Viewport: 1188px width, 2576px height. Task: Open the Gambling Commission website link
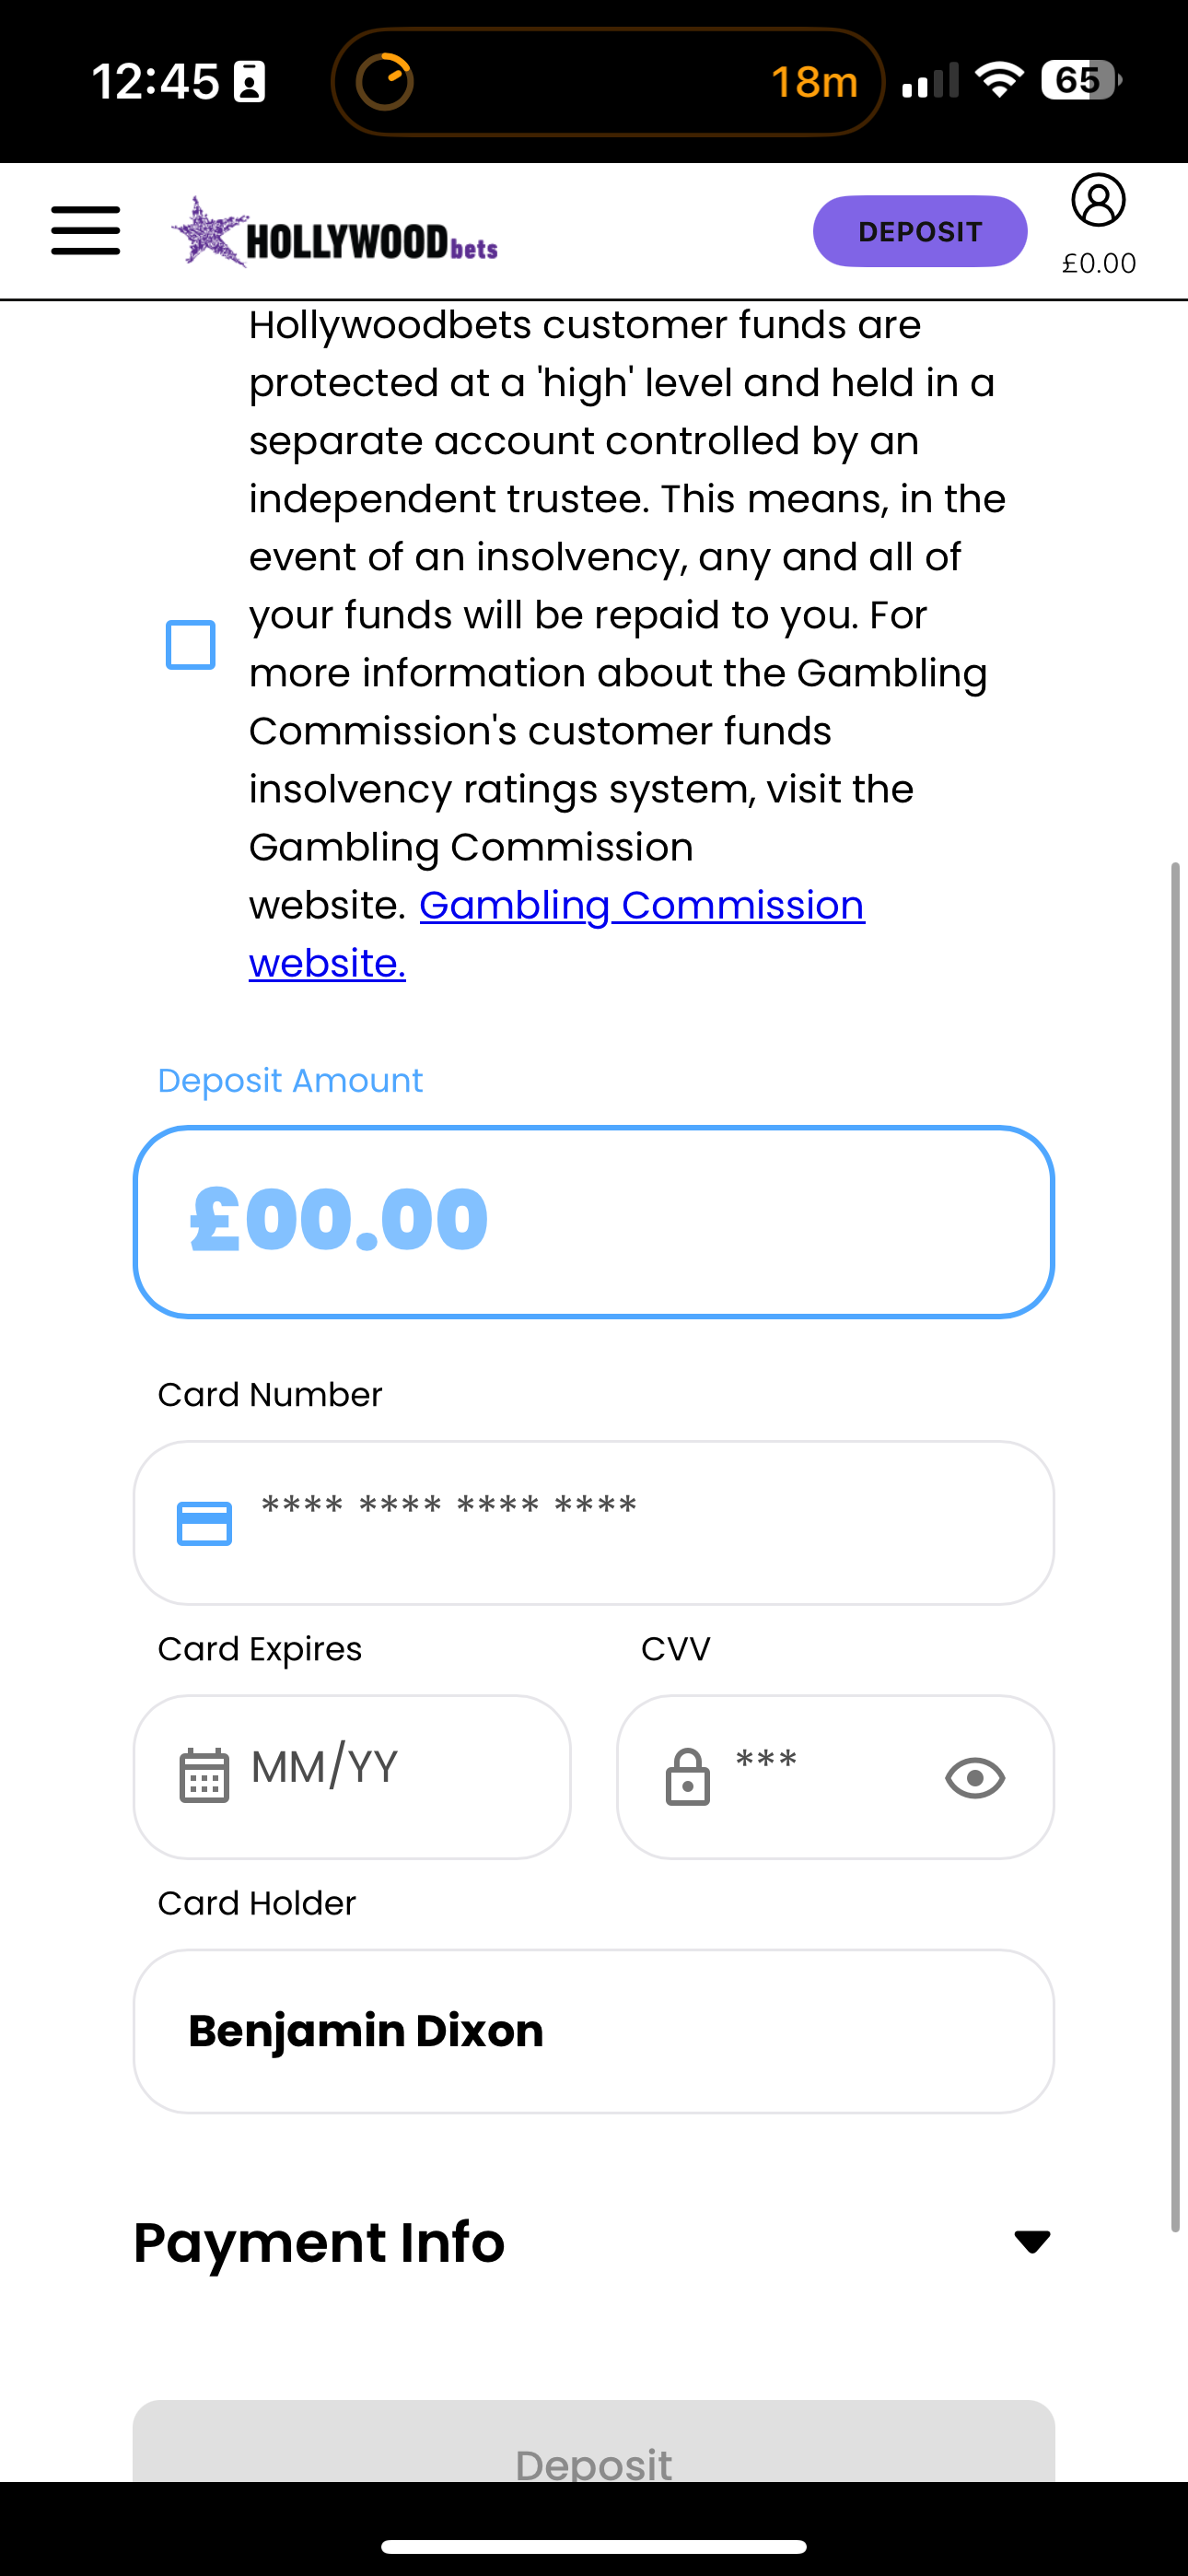[641, 906]
